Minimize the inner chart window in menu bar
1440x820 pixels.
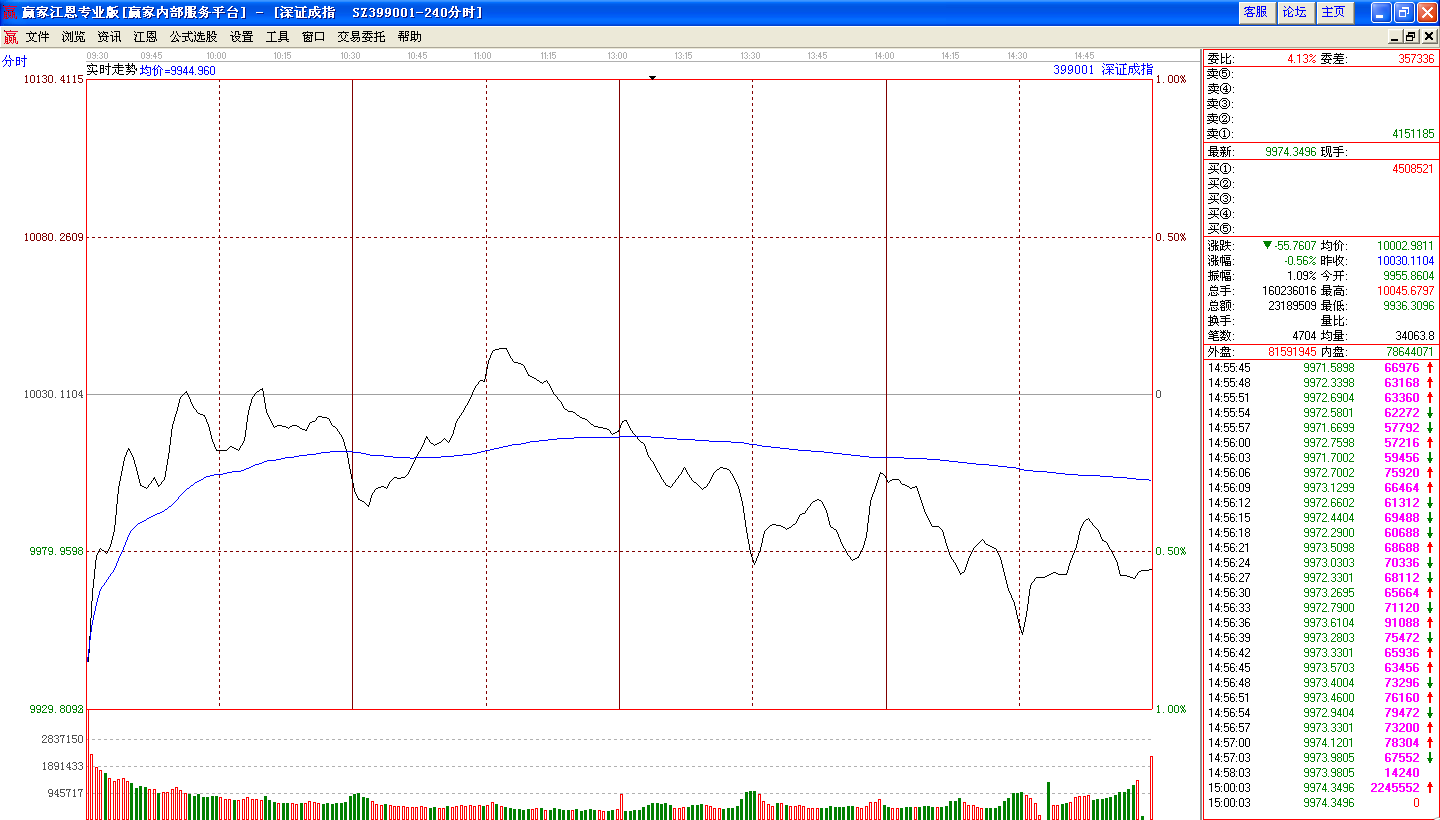point(1395,37)
